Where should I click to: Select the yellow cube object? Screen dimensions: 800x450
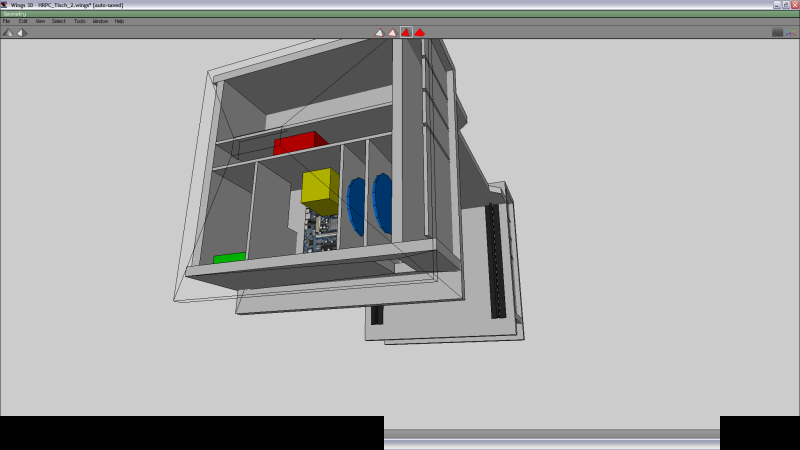click(x=320, y=189)
